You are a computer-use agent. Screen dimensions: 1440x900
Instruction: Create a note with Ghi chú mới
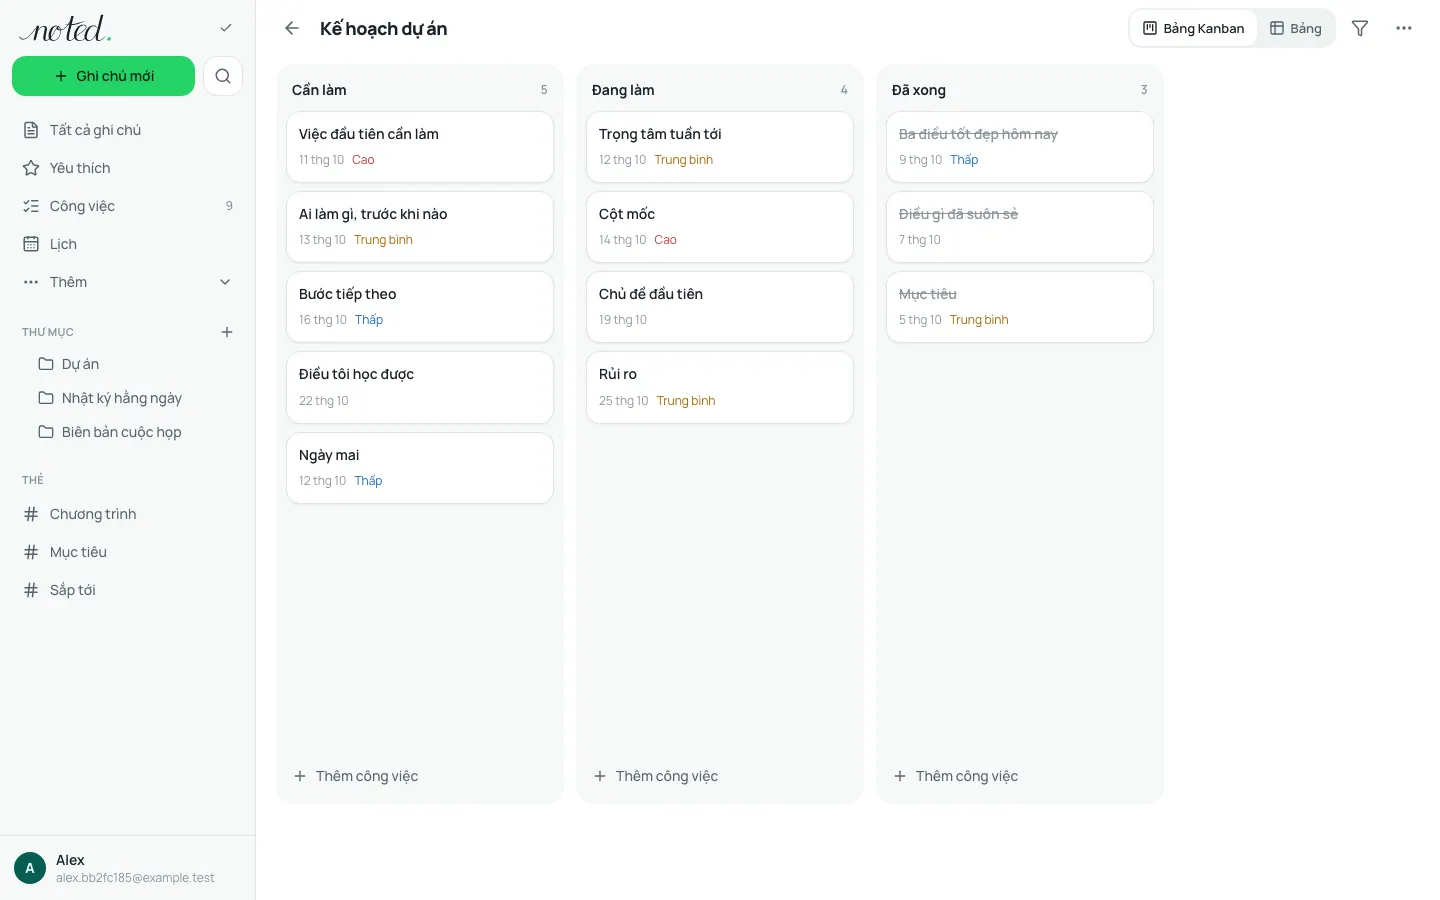click(x=104, y=76)
